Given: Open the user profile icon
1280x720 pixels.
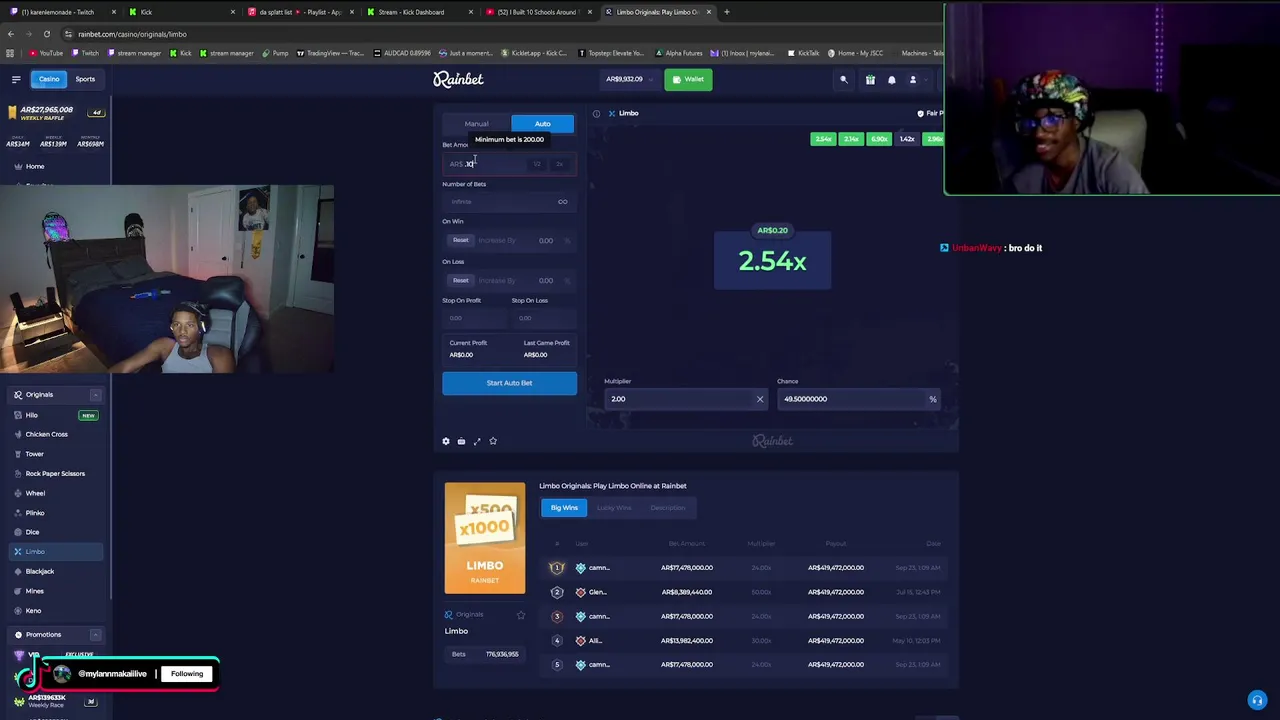Looking at the screenshot, I should tap(912, 79).
